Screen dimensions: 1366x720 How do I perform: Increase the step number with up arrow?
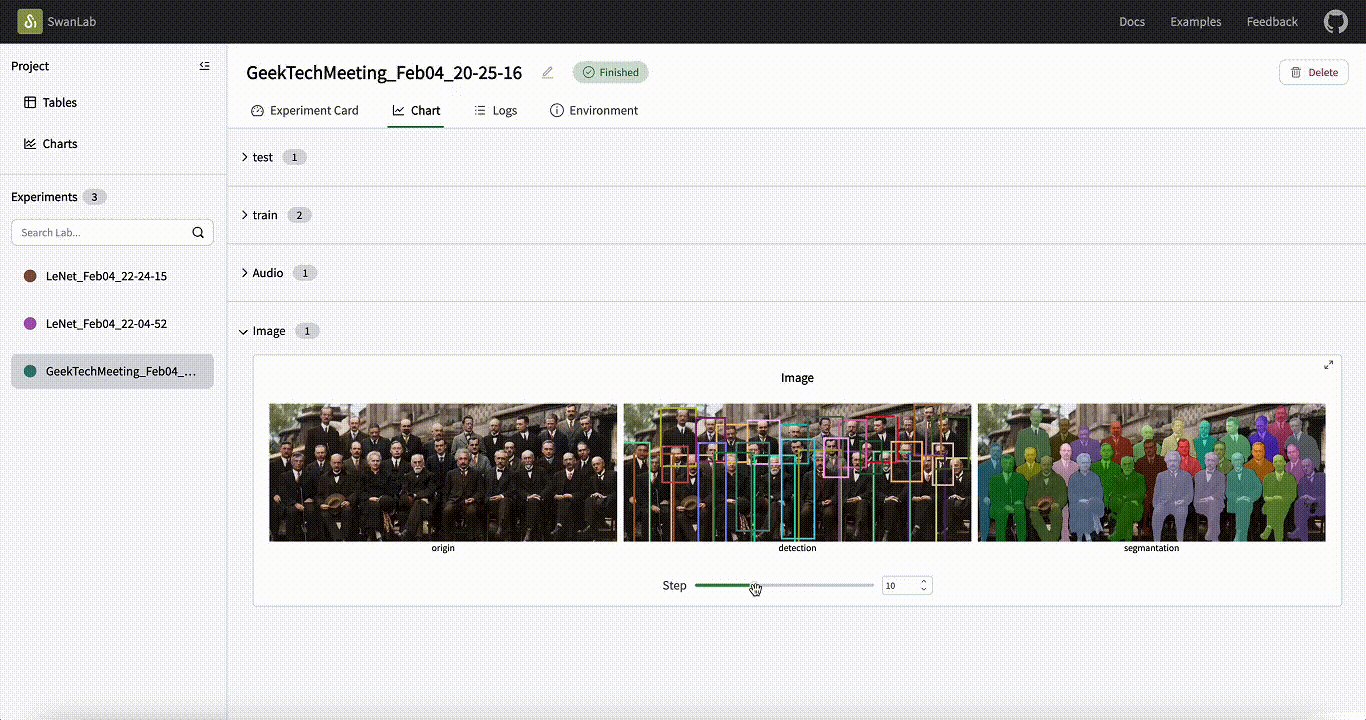coord(924,581)
